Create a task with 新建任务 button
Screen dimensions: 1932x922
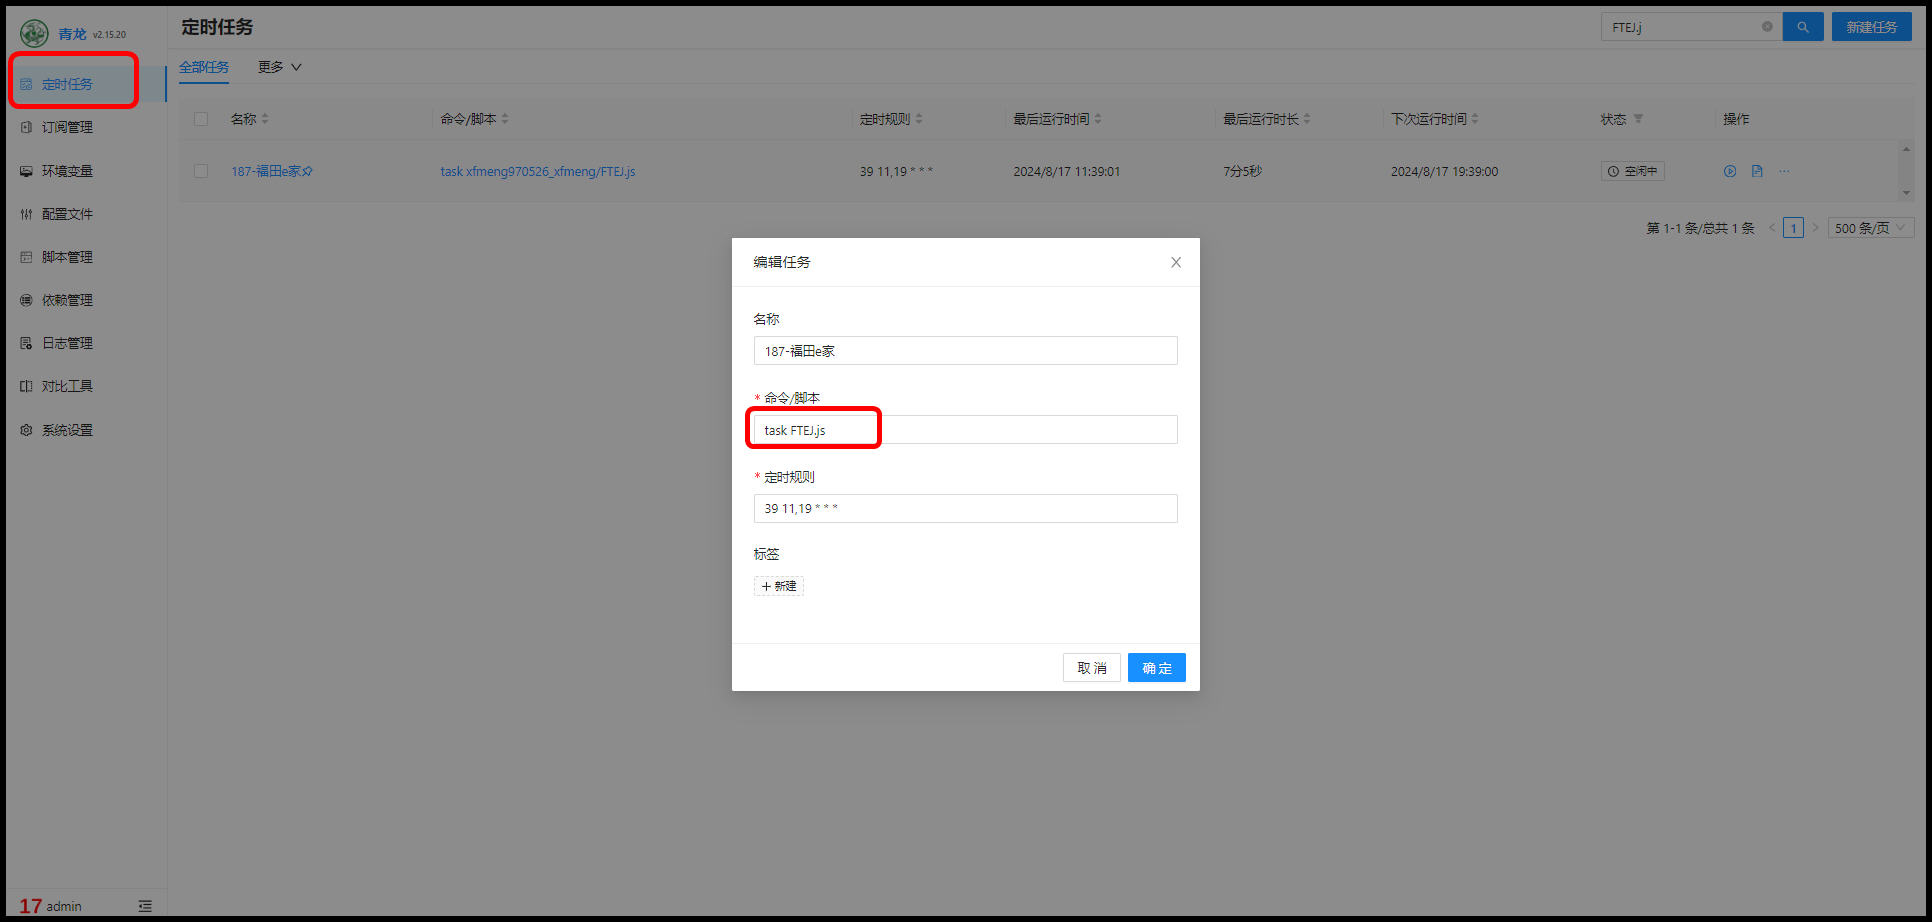click(x=1871, y=27)
